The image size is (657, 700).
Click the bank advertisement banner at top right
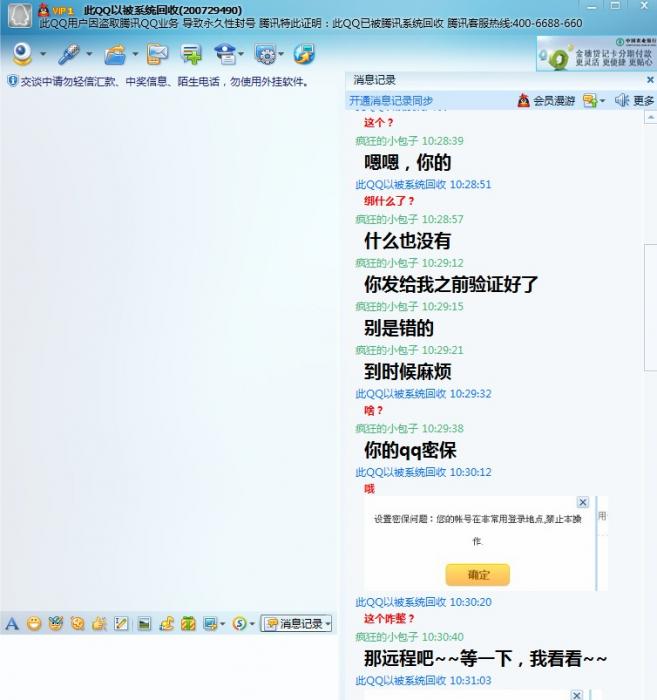596,54
